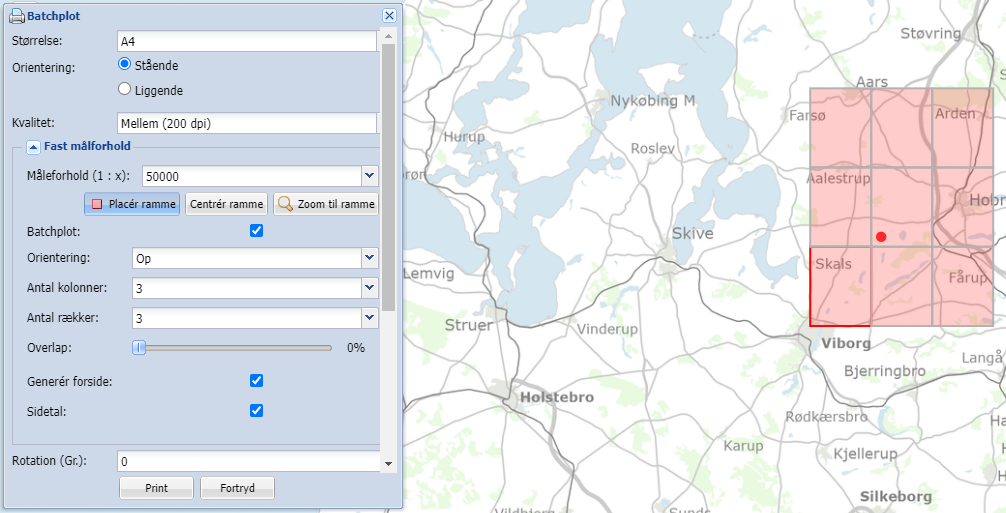The height and width of the screenshot is (513, 1006).
Task: Click the Rødkærsbro label on the map
Action: pyautogui.click(x=827, y=417)
